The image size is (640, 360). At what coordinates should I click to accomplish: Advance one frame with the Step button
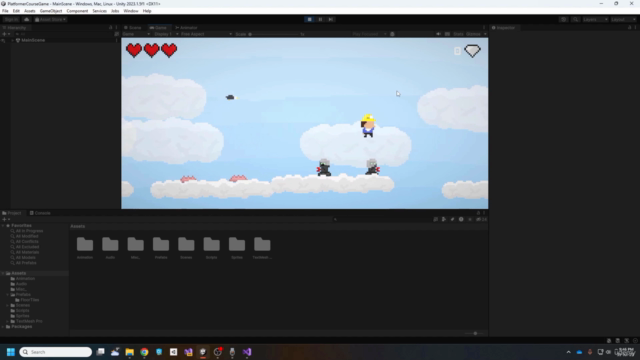point(331,19)
